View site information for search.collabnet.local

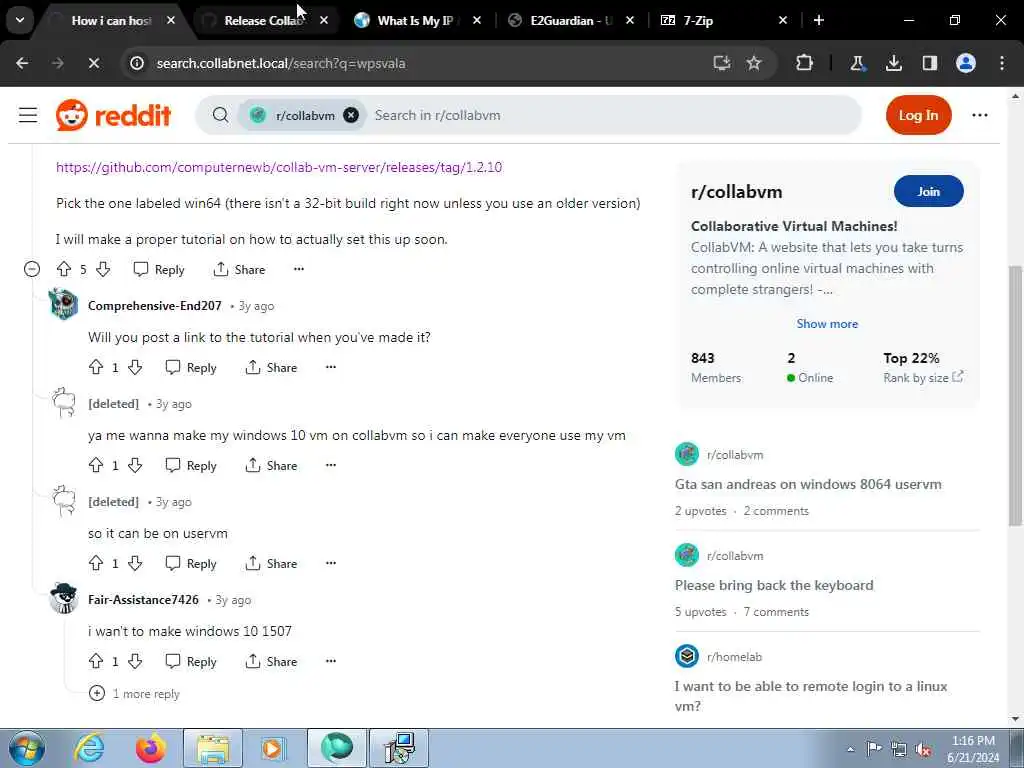click(137, 63)
